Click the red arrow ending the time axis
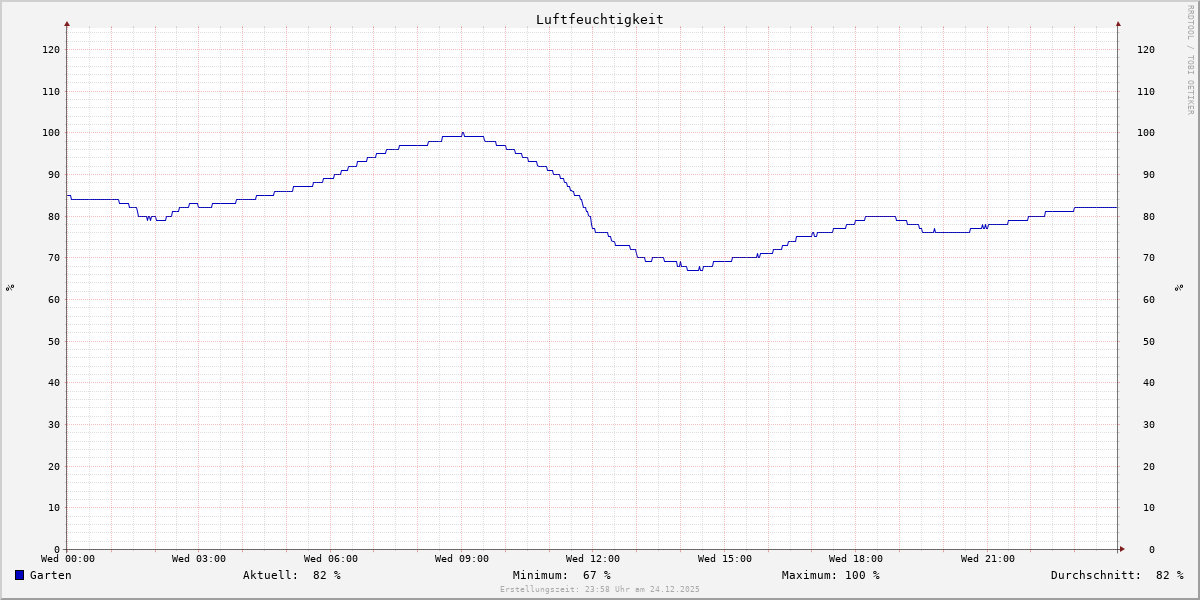Screen dimensions: 1200x600 (x=1122, y=549)
